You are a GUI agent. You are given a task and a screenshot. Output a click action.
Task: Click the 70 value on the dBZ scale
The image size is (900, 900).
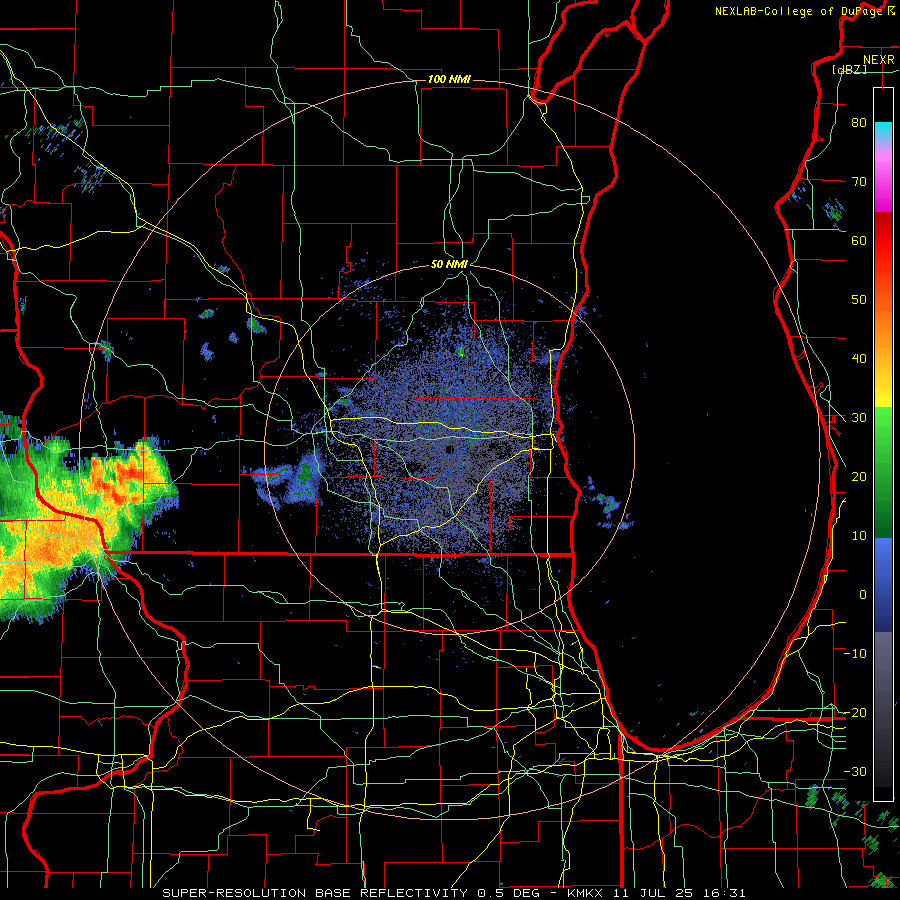[x=859, y=181]
